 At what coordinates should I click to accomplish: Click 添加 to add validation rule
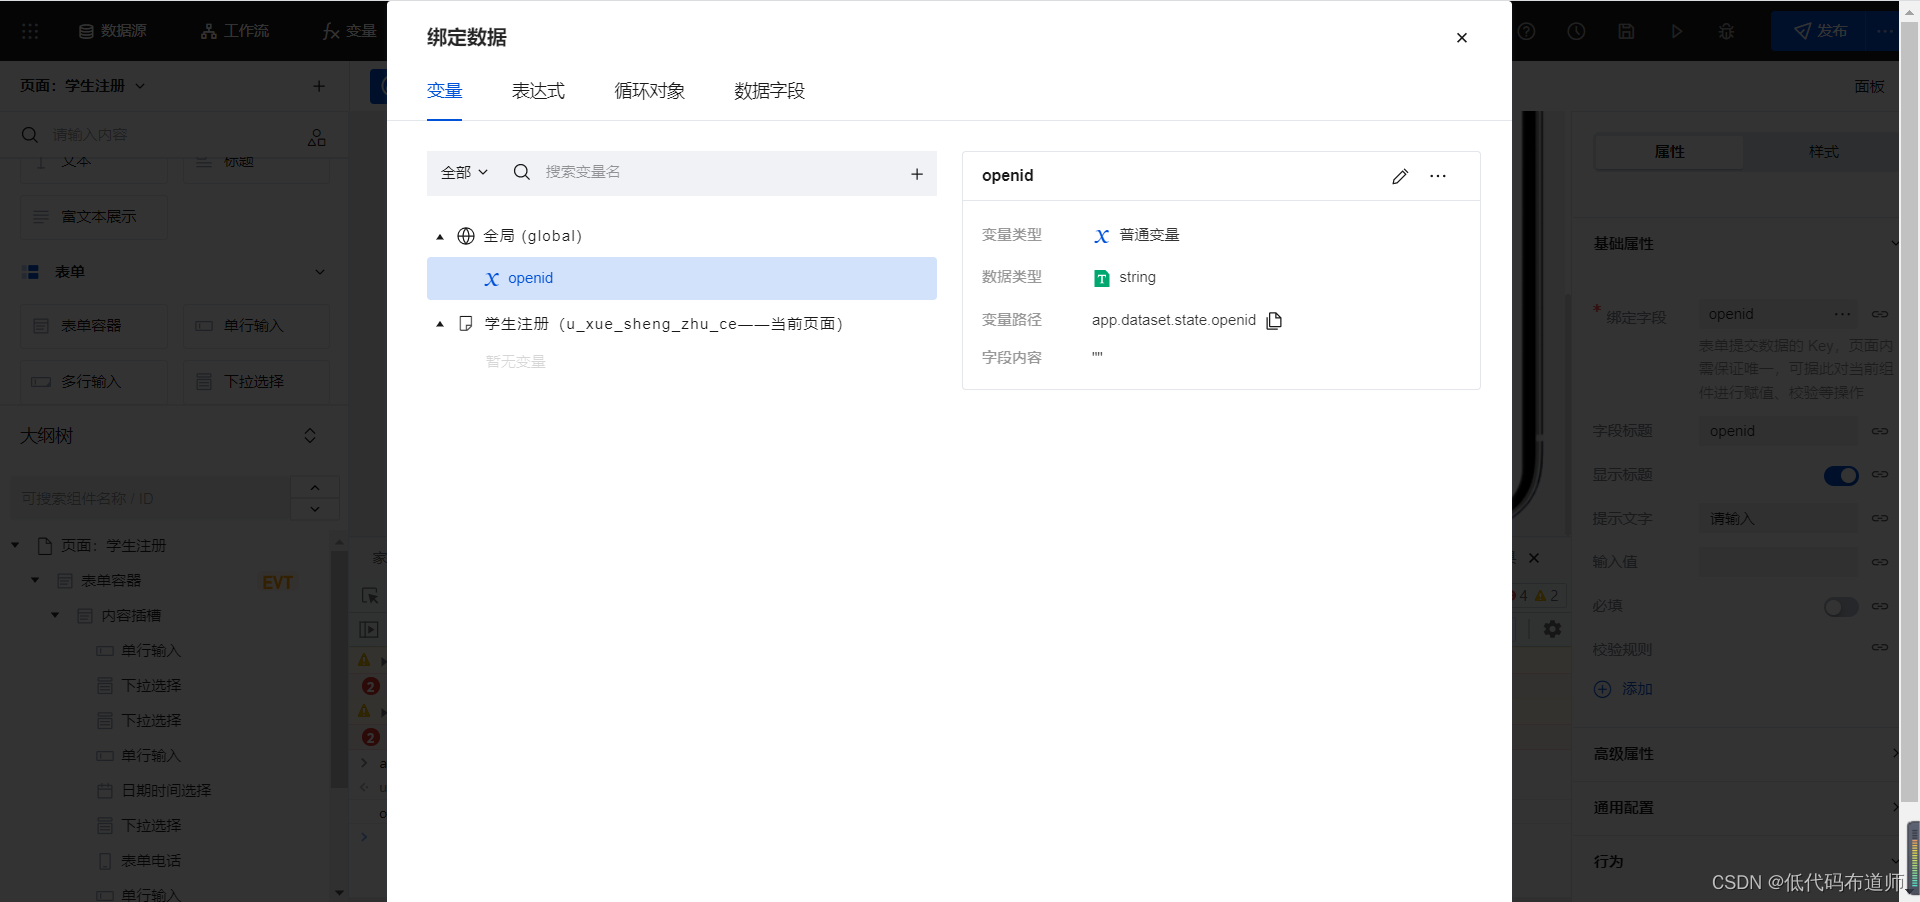pyautogui.click(x=1623, y=689)
